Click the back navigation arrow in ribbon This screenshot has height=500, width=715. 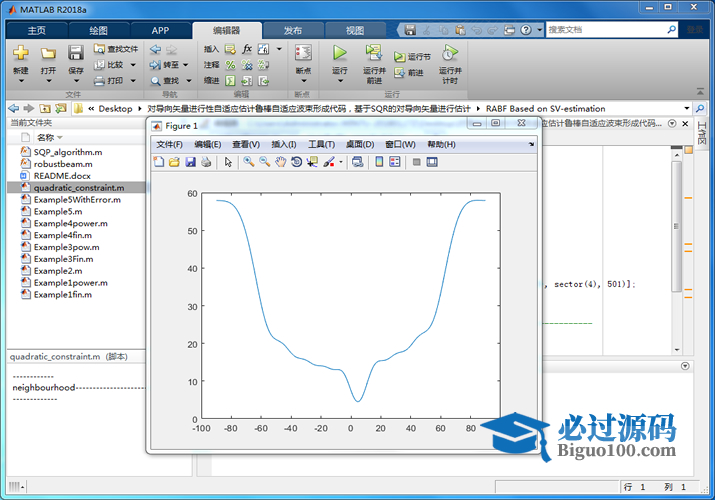[155, 49]
